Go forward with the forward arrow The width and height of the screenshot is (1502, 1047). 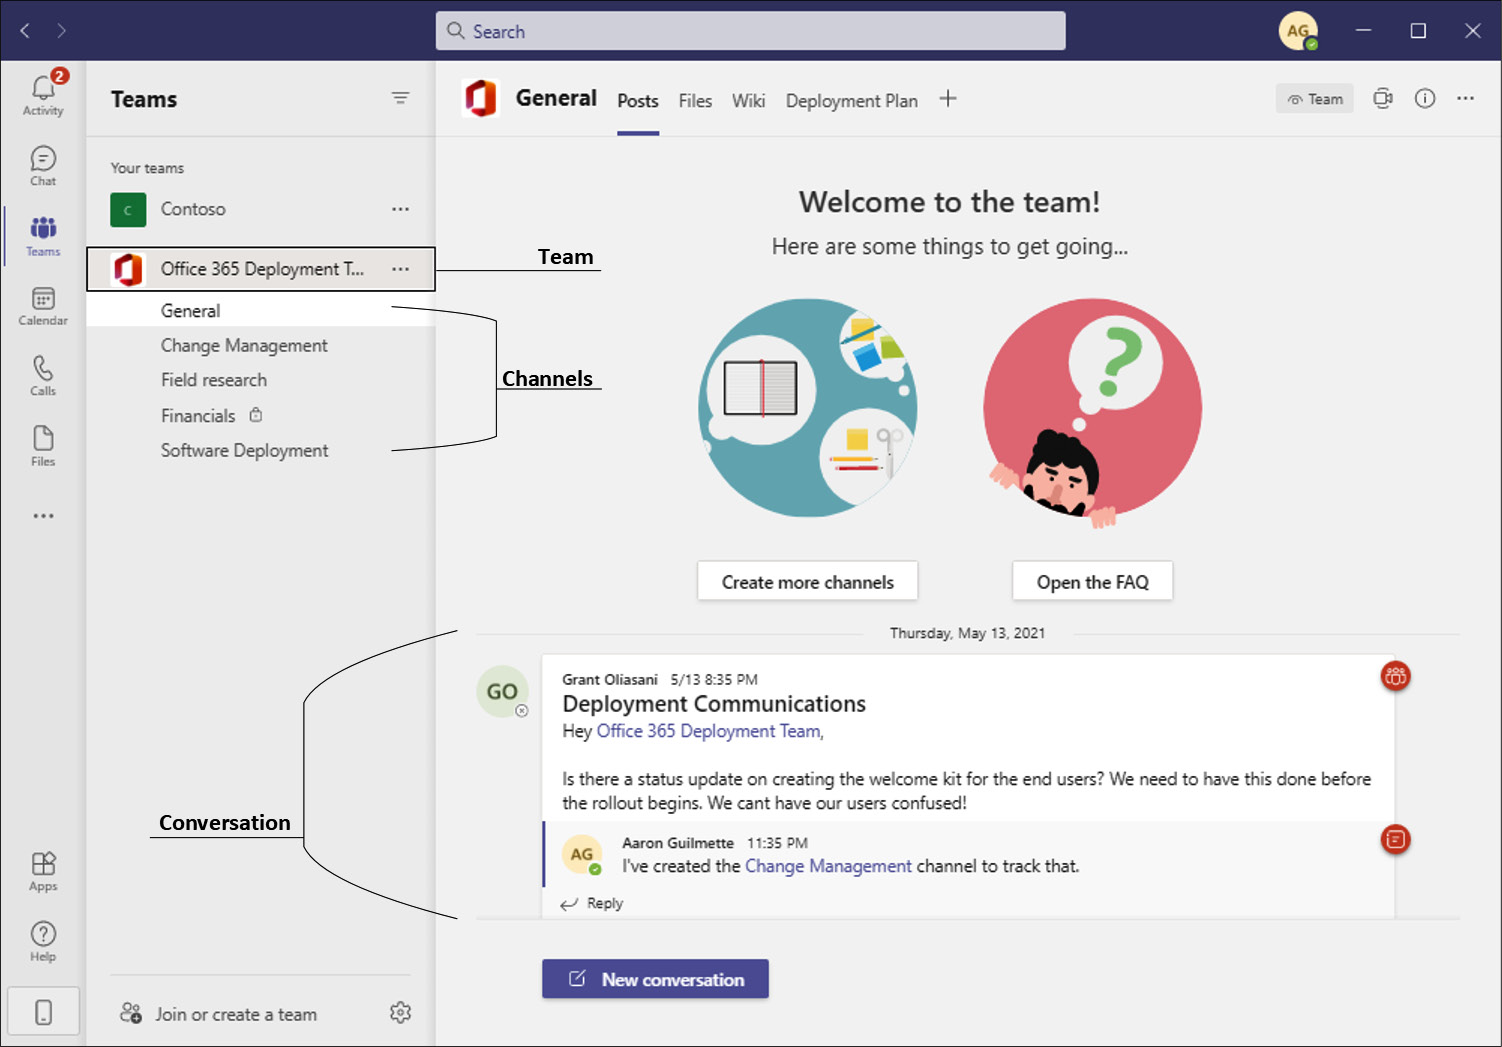tap(61, 31)
